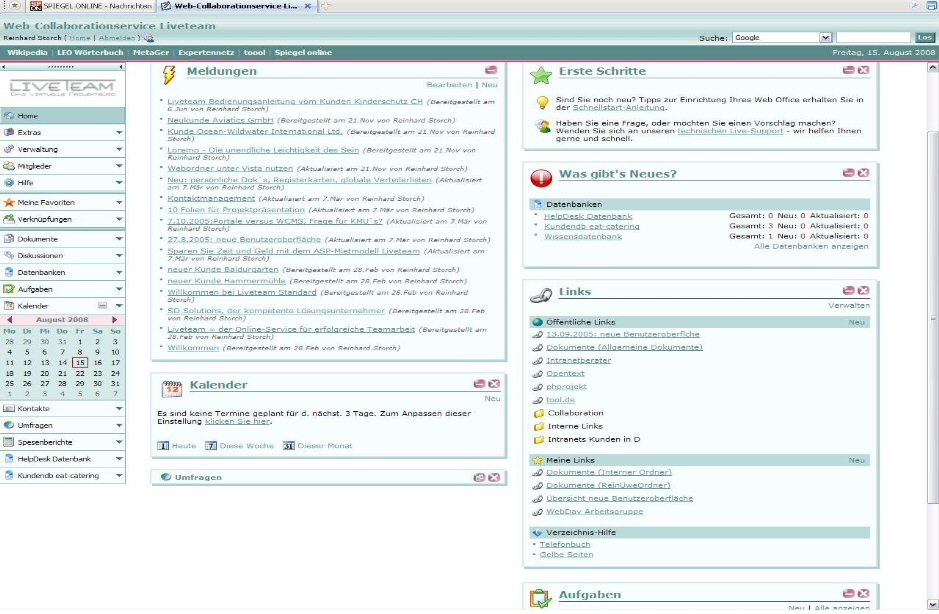939x614 pixels.
Task: Open the Opentext public link
Action: (565, 374)
